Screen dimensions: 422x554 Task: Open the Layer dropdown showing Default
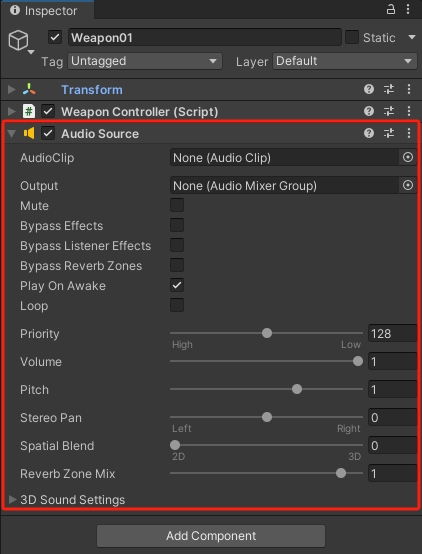[x=345, y=61]
